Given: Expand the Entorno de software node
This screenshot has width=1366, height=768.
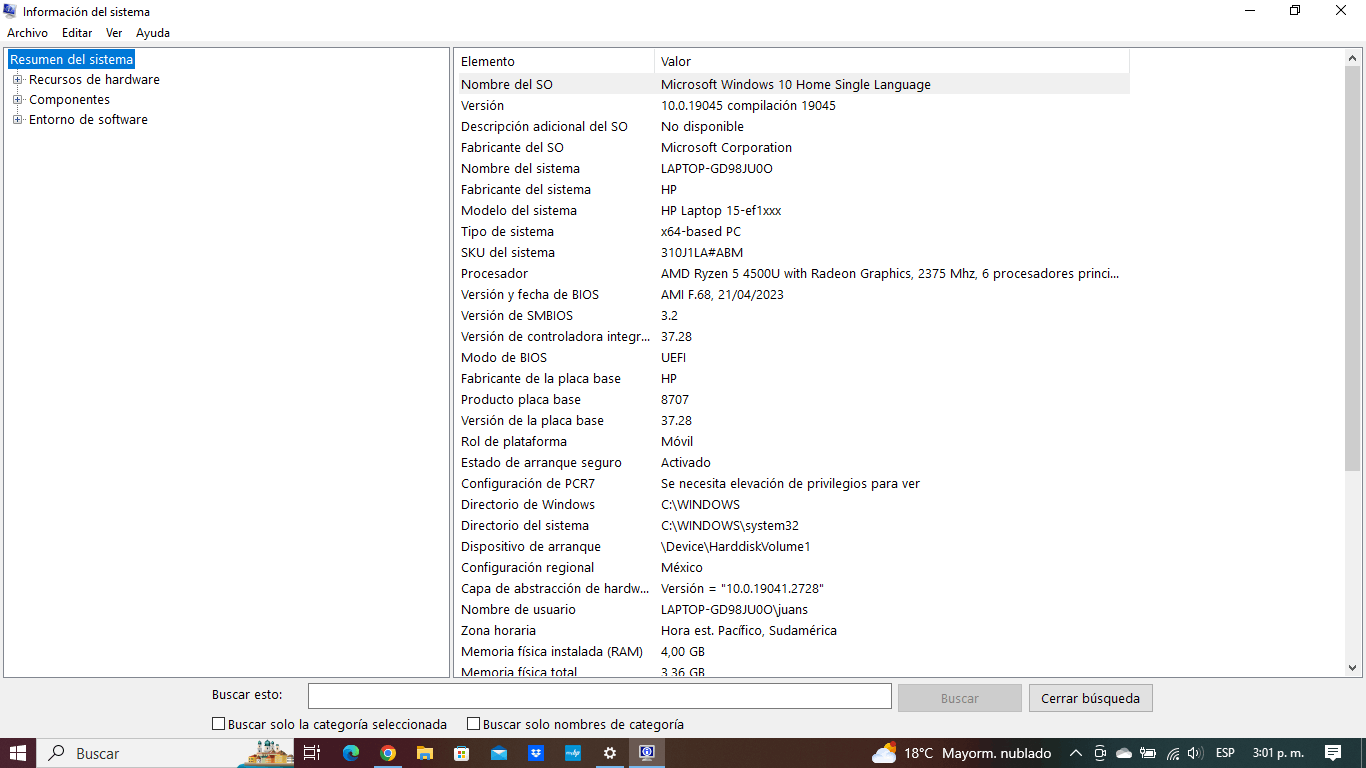Looking at the screenshot, I should pyautogui.click(x=17, y=120).
